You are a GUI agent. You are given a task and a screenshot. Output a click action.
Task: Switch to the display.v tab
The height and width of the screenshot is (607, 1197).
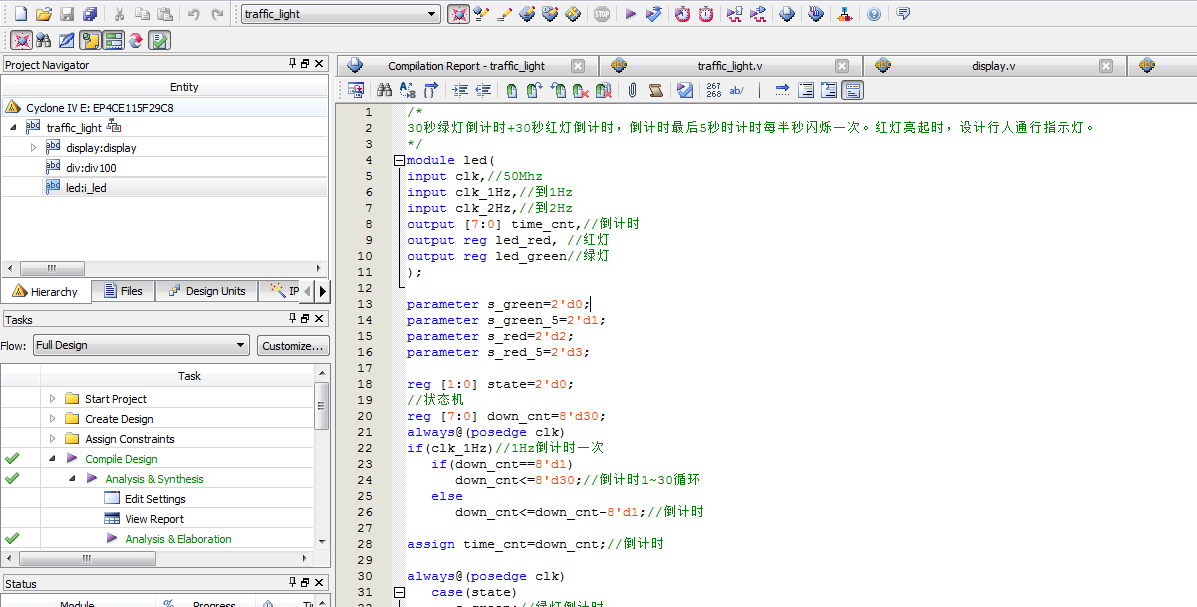993,66
